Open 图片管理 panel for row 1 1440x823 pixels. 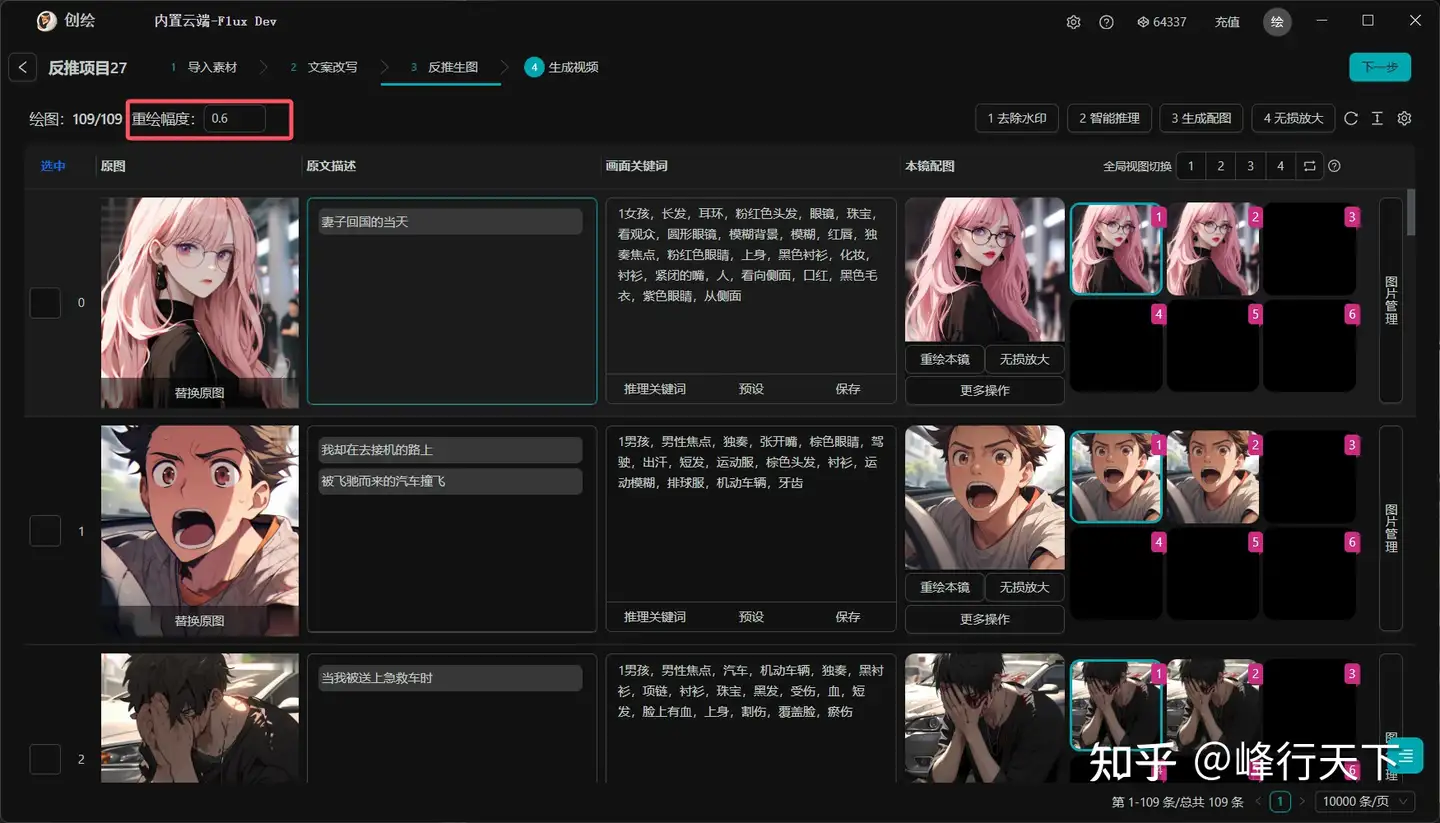click(x=1391, y=528)
